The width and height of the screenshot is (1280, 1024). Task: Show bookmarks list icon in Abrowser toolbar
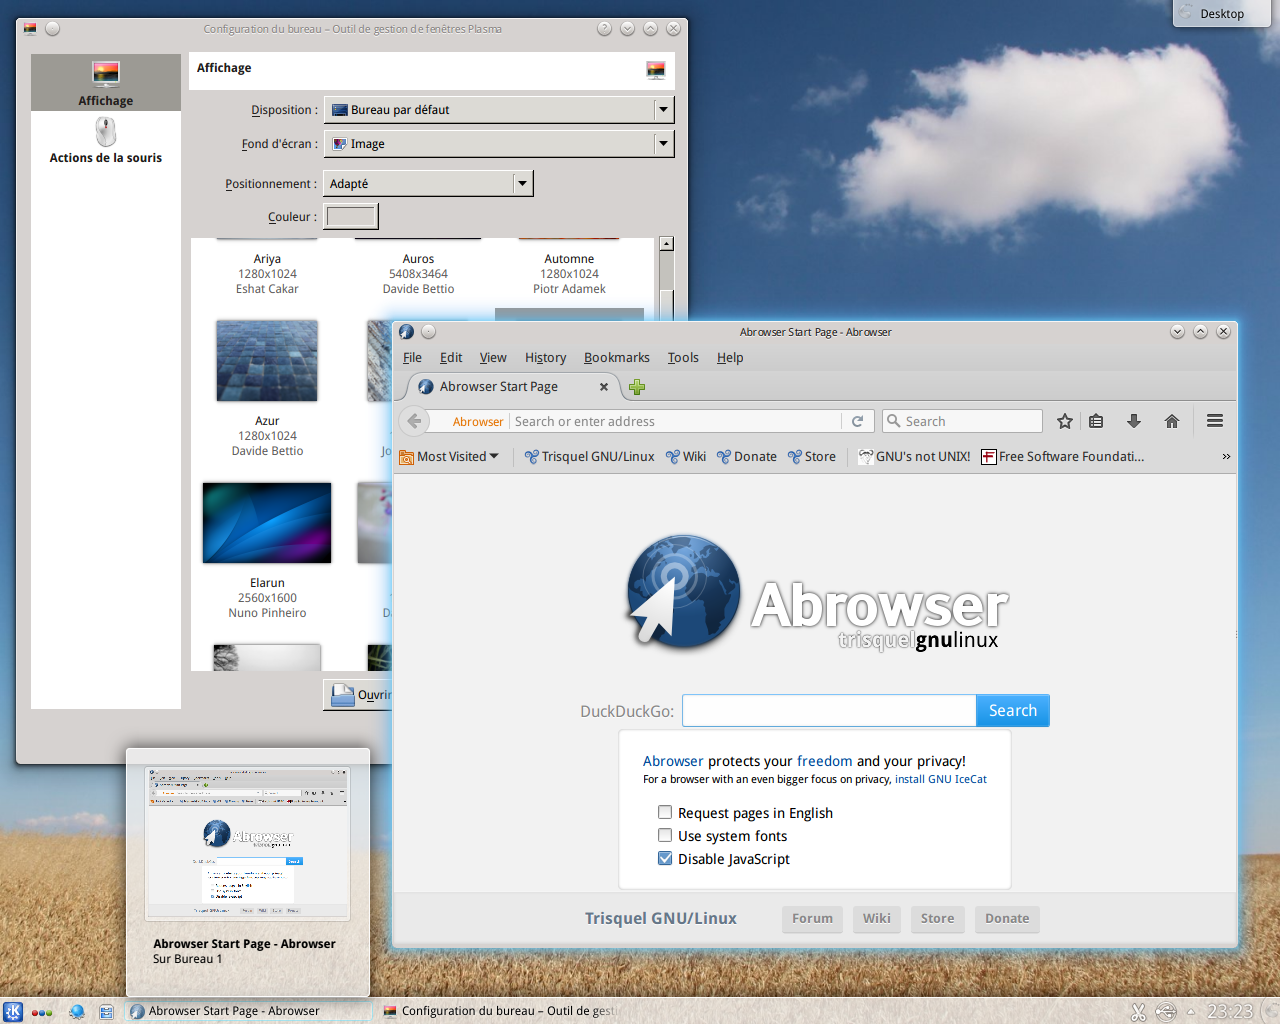pyautogui.click(x=1096, y=421)
